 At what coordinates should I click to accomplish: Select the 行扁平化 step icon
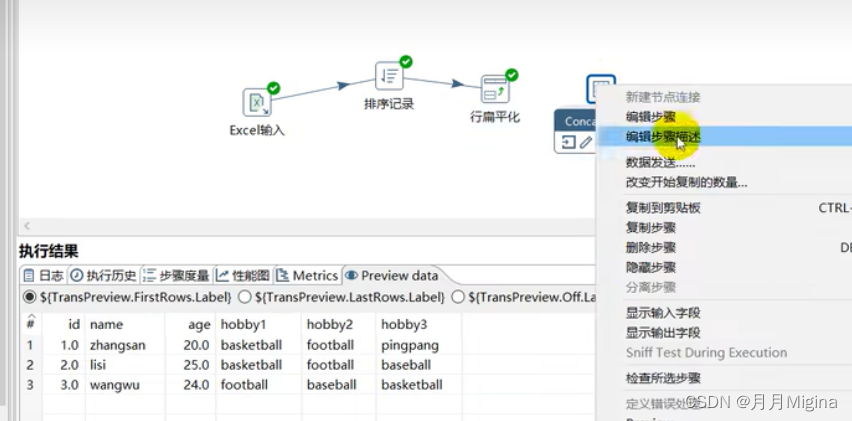(x=495, y=89)
